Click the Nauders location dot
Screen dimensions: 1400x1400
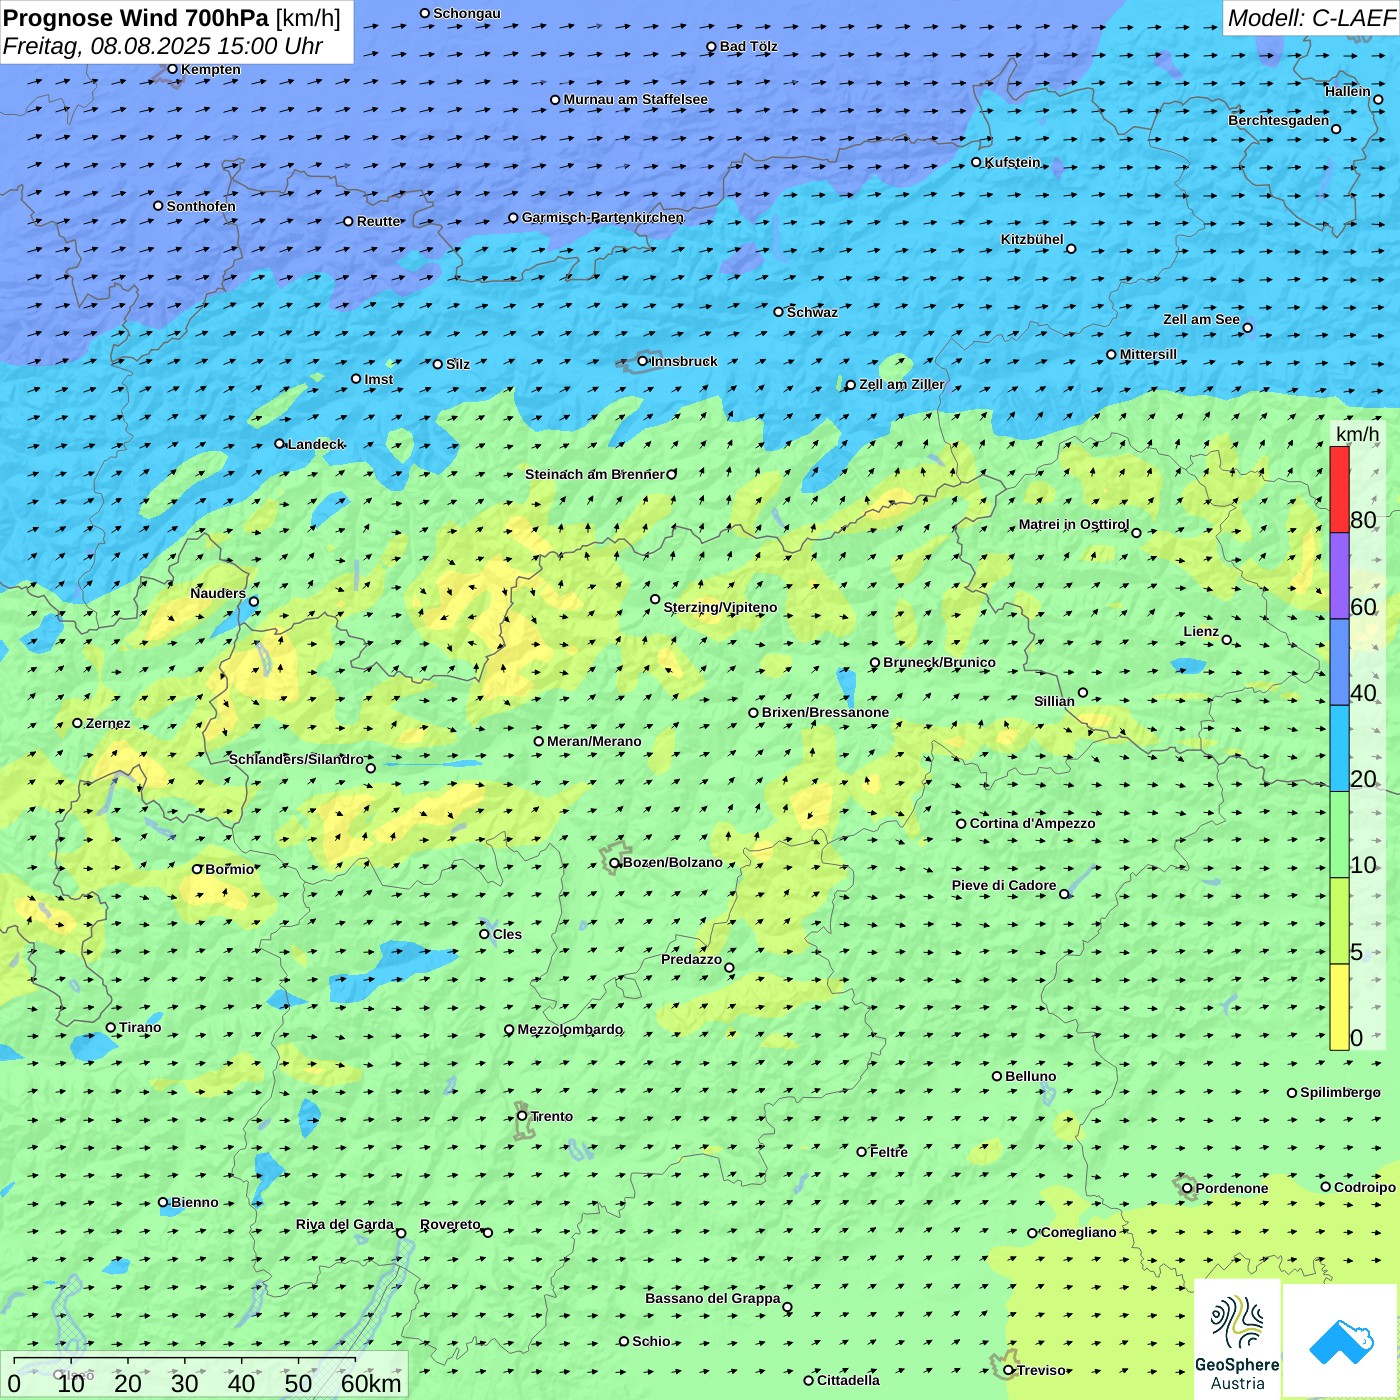point(254,601)
